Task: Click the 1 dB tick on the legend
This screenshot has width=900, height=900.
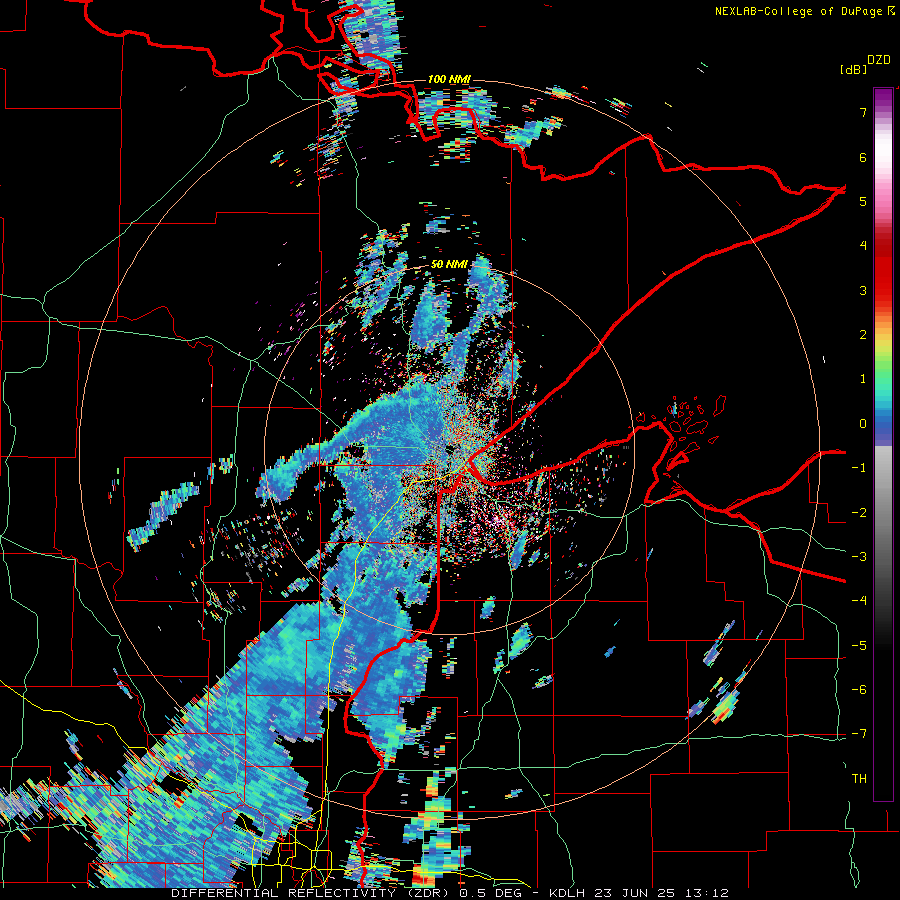Action: (863, 379)
